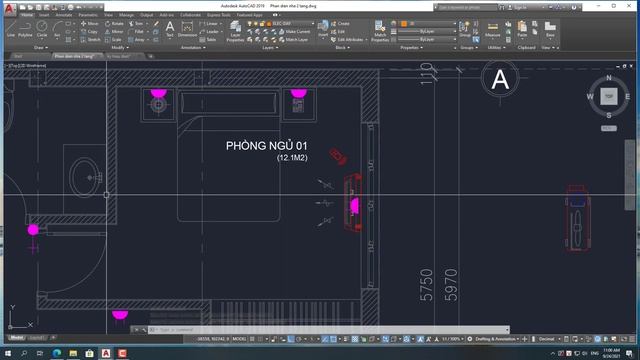
Task: Switch to the Model layout tab
Action: (x=17, y=338)
